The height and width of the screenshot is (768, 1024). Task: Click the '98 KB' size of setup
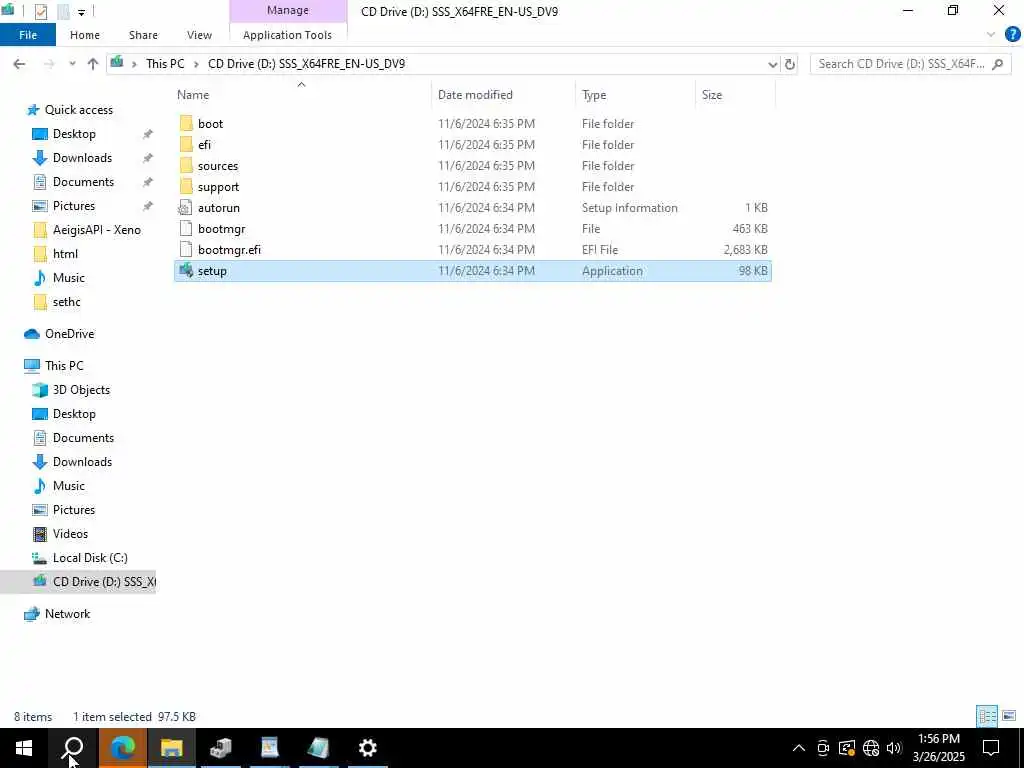753,270
